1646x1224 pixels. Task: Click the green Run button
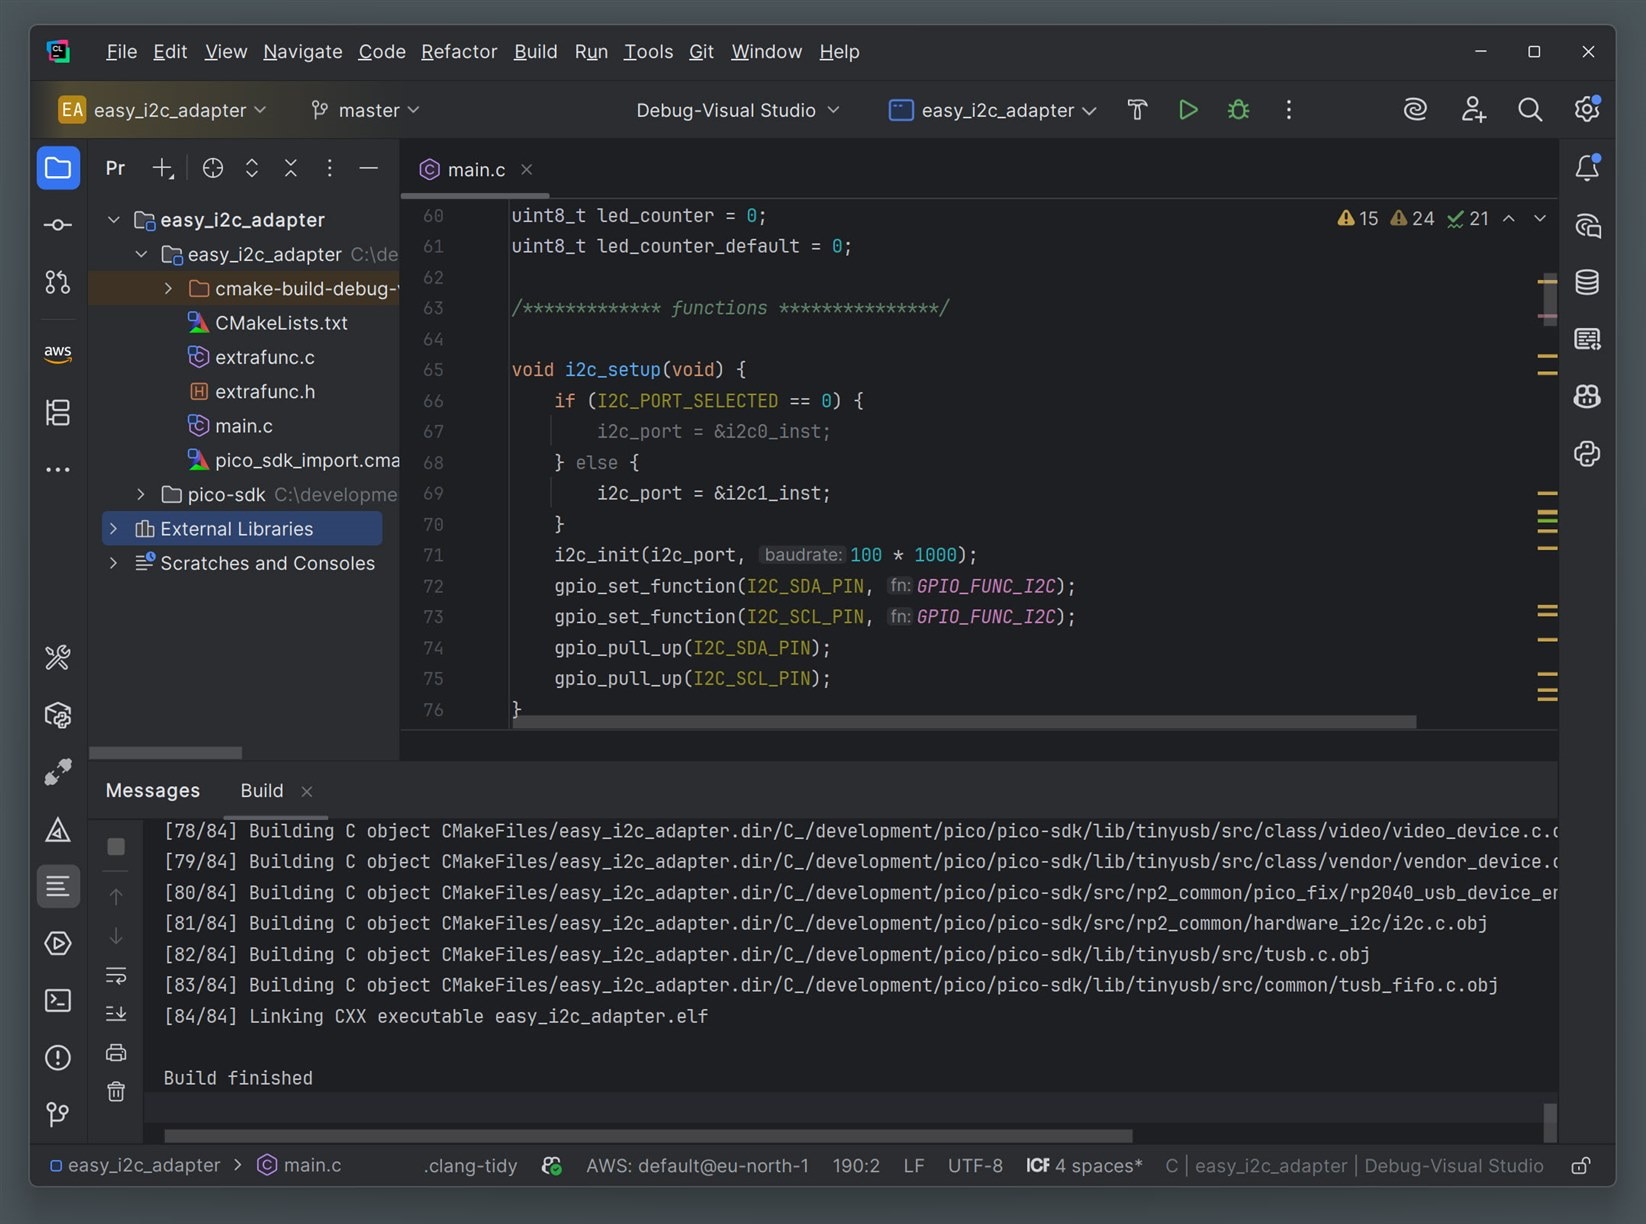(x=1188, y=110)
